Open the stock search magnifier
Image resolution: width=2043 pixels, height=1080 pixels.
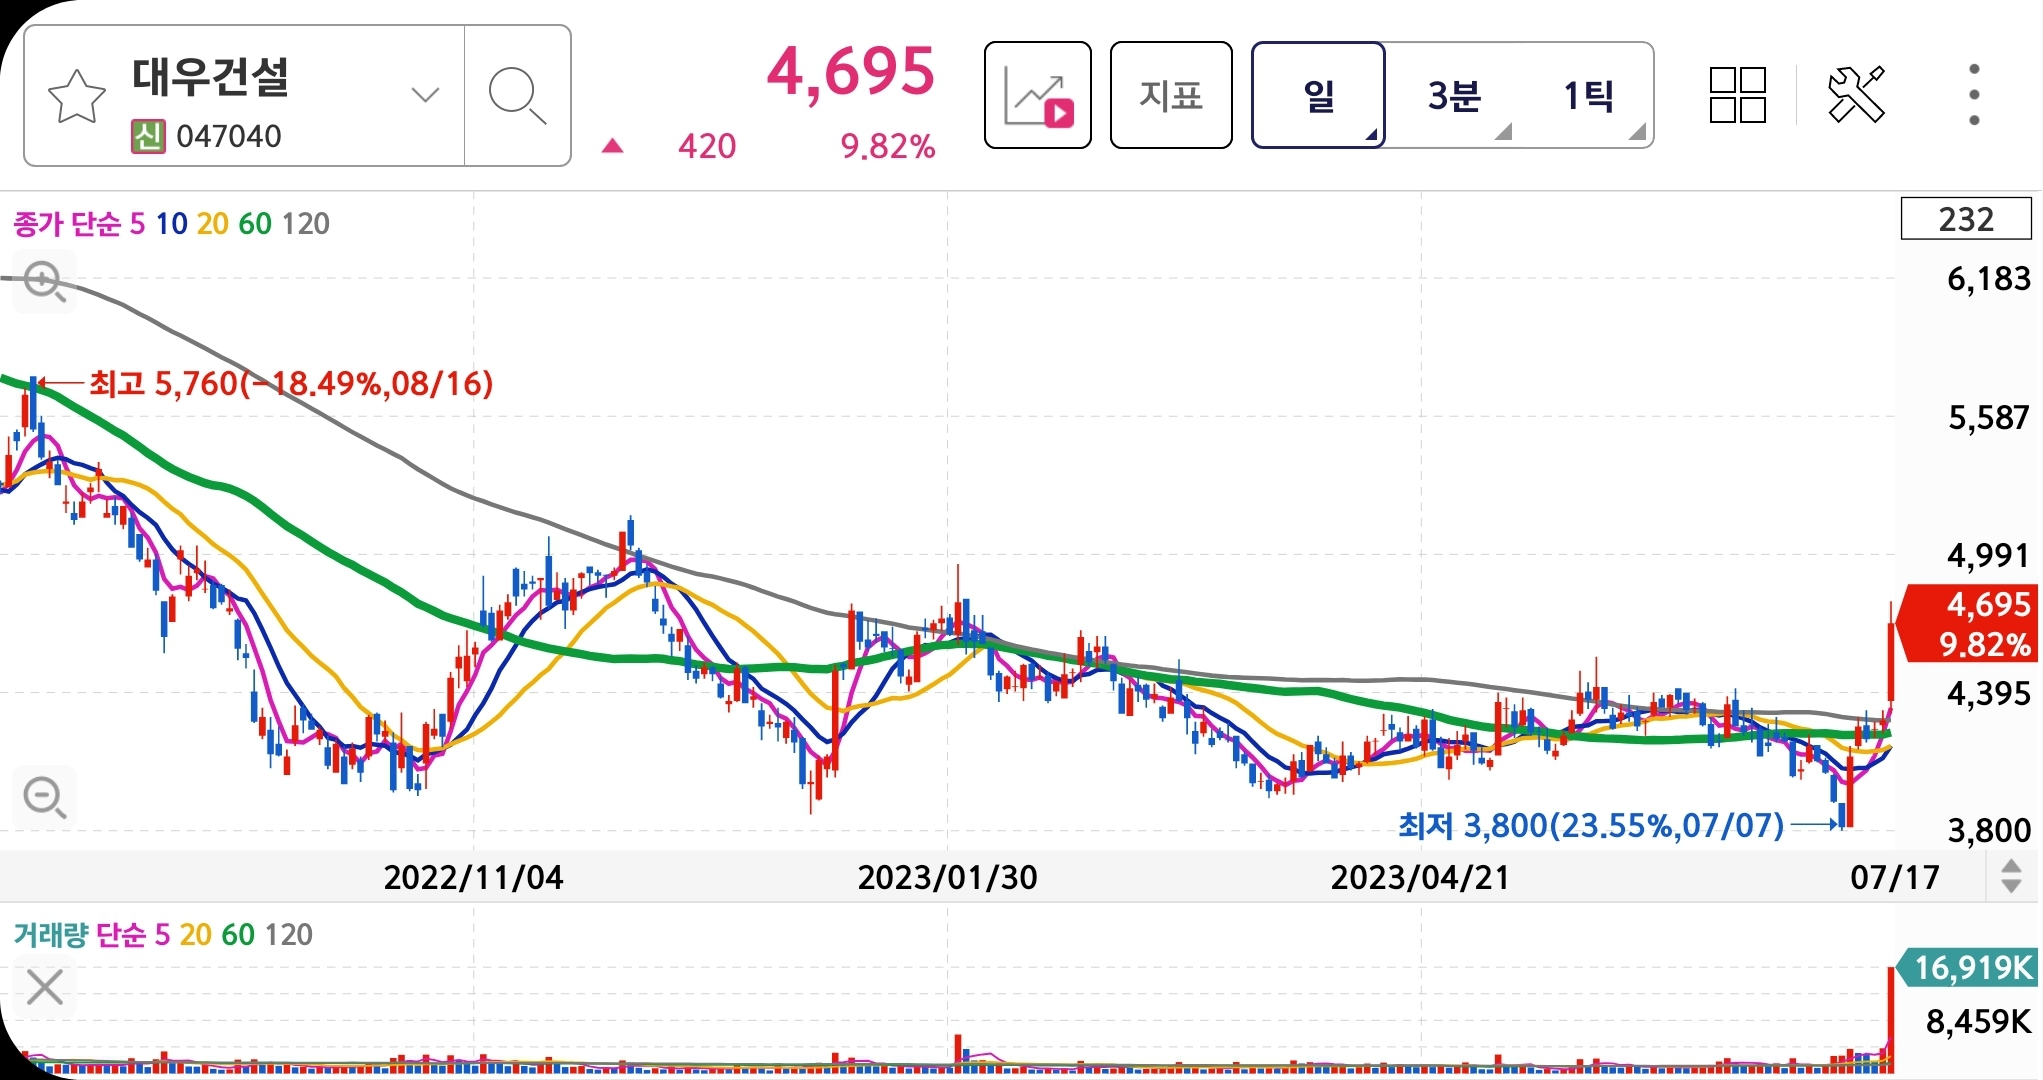click(517, 96)
